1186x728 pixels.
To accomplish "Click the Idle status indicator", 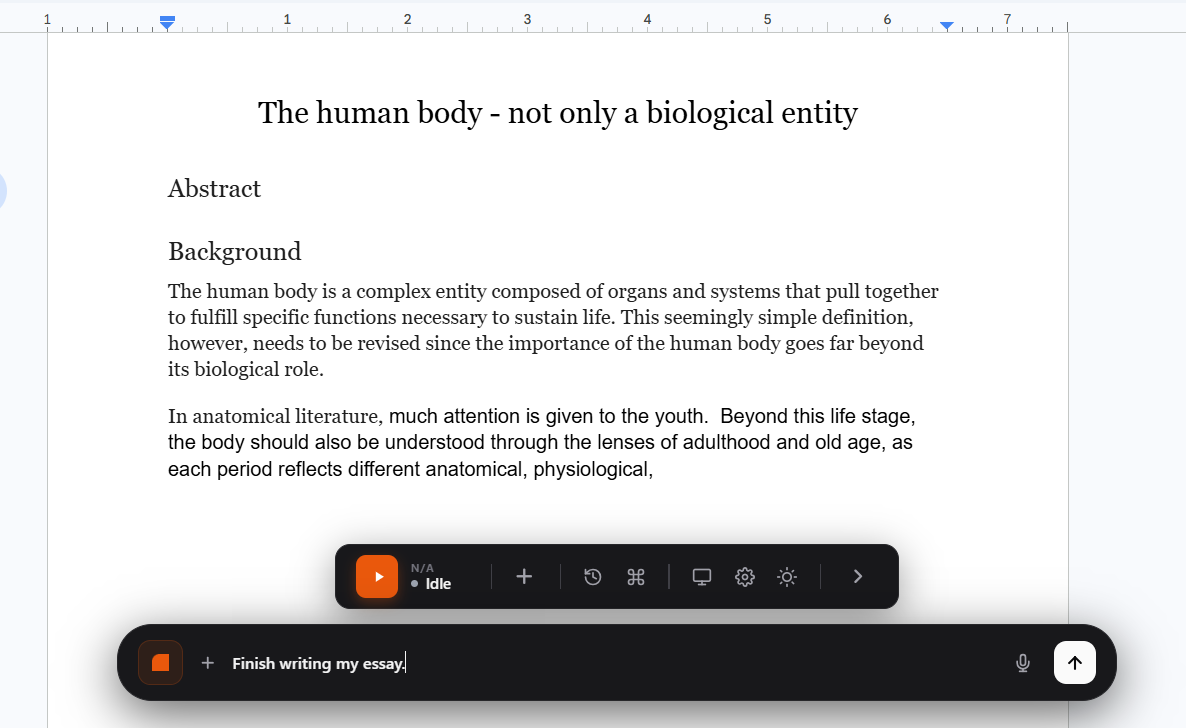I will [431, 583].
